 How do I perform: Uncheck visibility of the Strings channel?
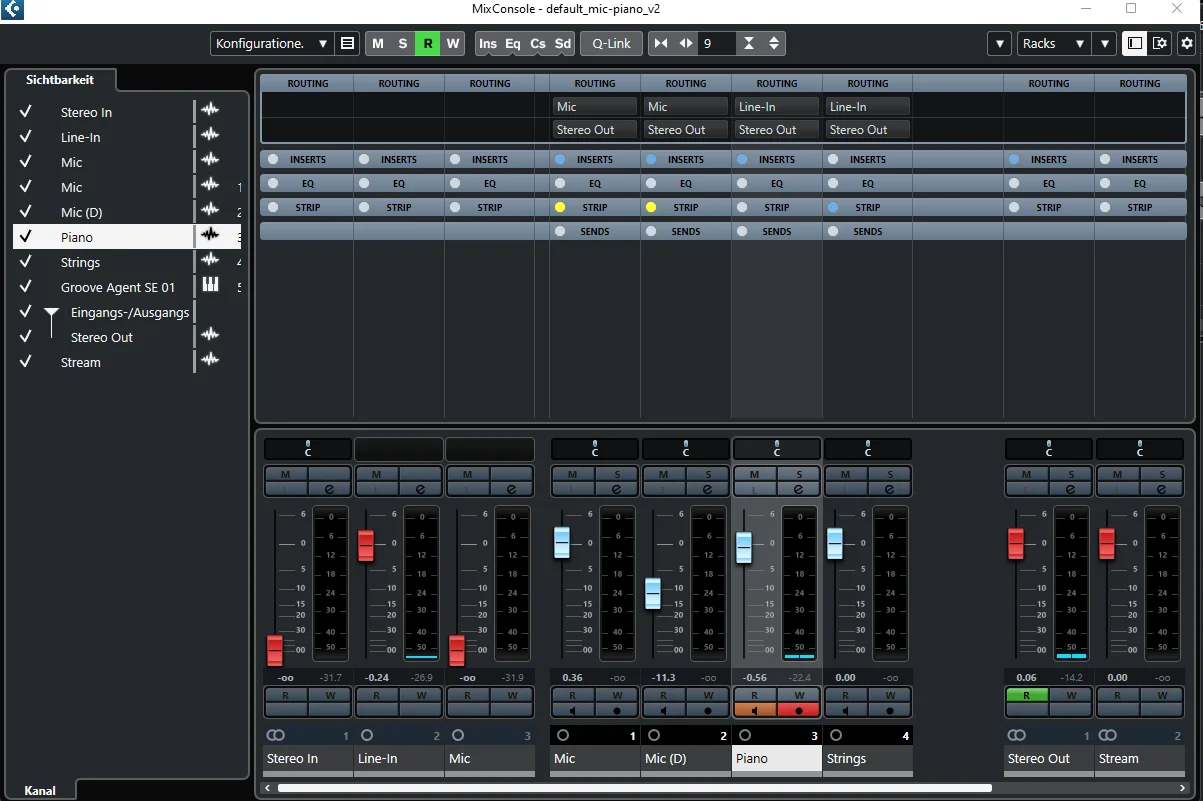26,262
